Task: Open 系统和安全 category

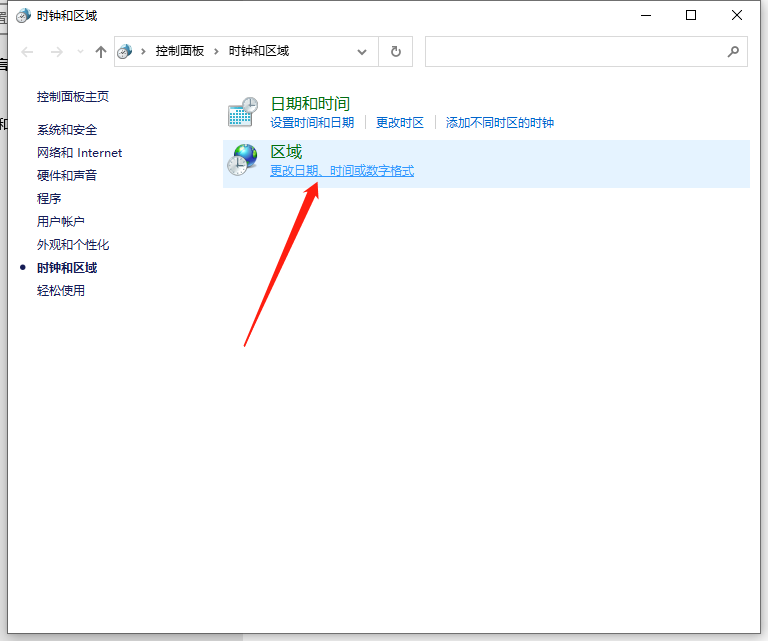Action: 67,130
